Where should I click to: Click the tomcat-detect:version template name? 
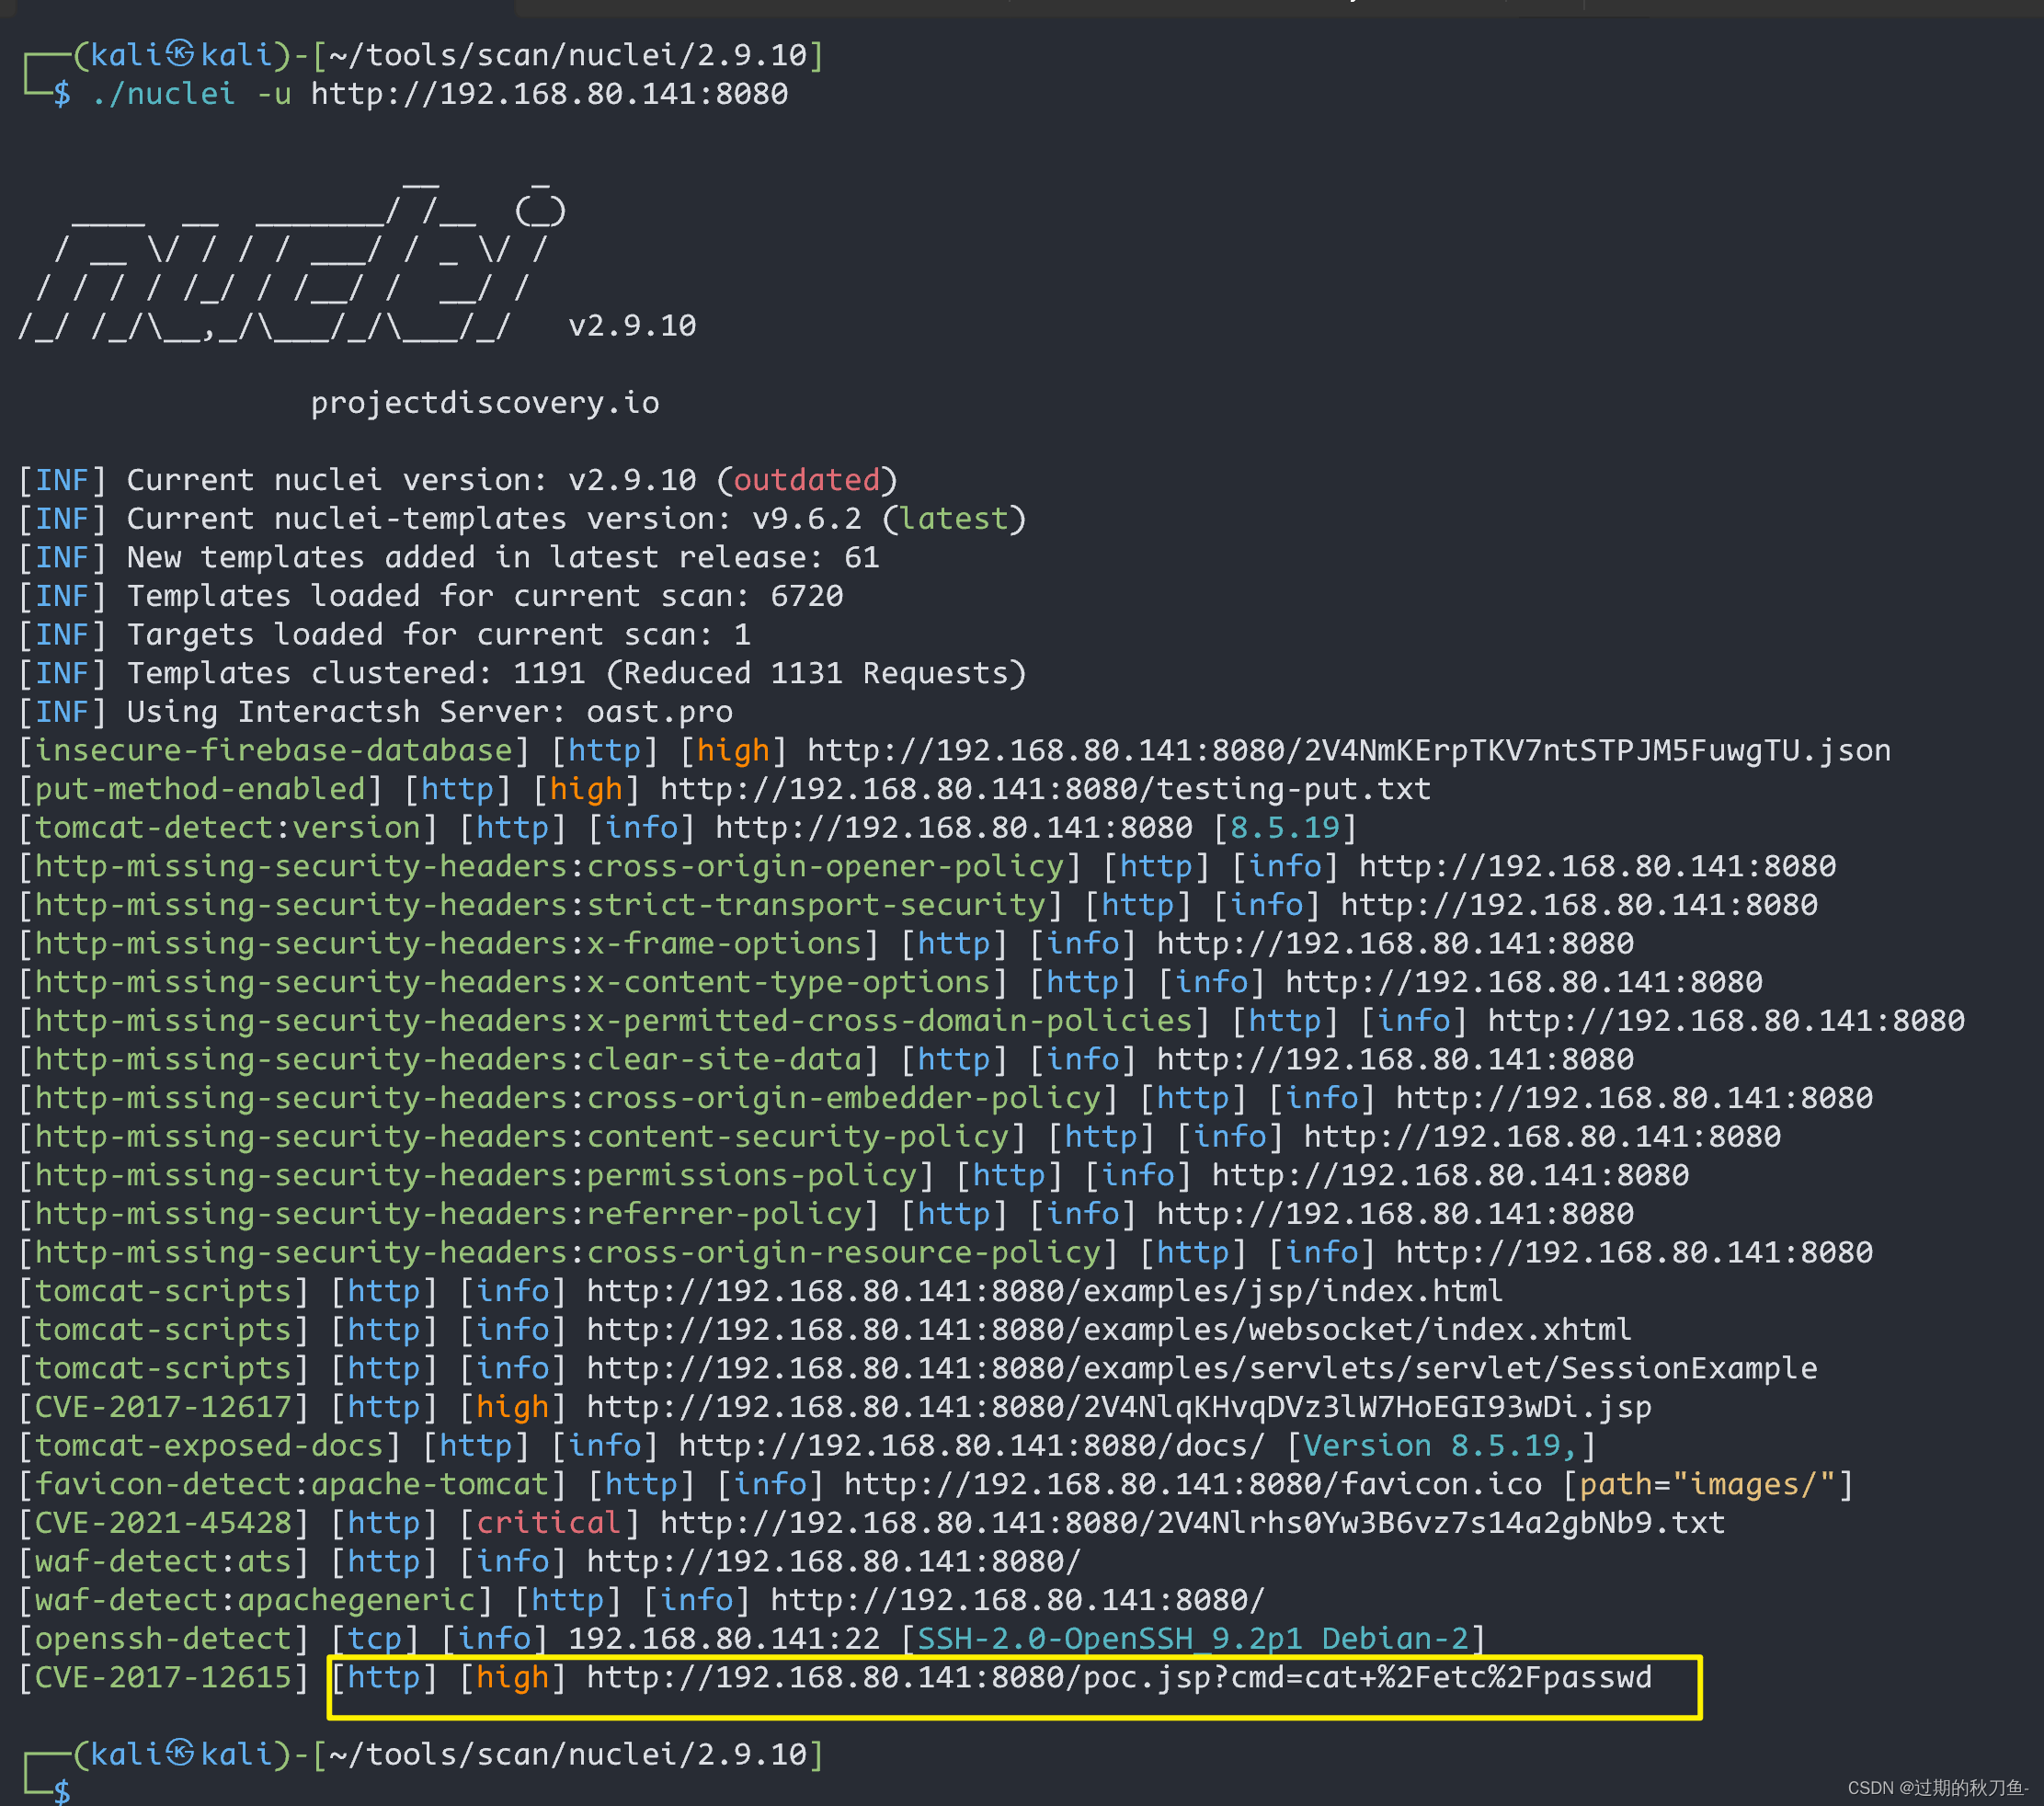[228, 828]
